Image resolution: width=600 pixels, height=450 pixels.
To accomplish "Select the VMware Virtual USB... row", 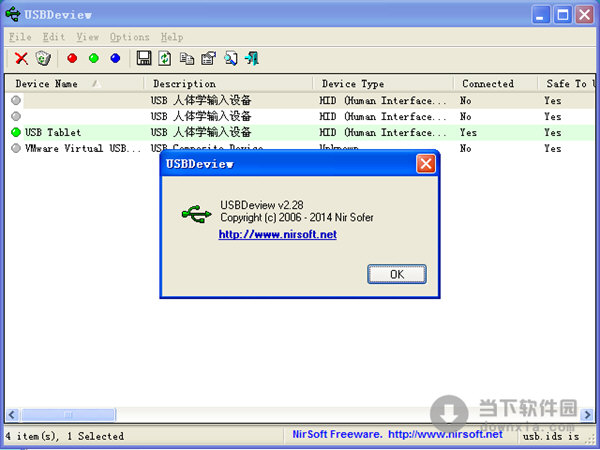I will click(x=300, y=148).
